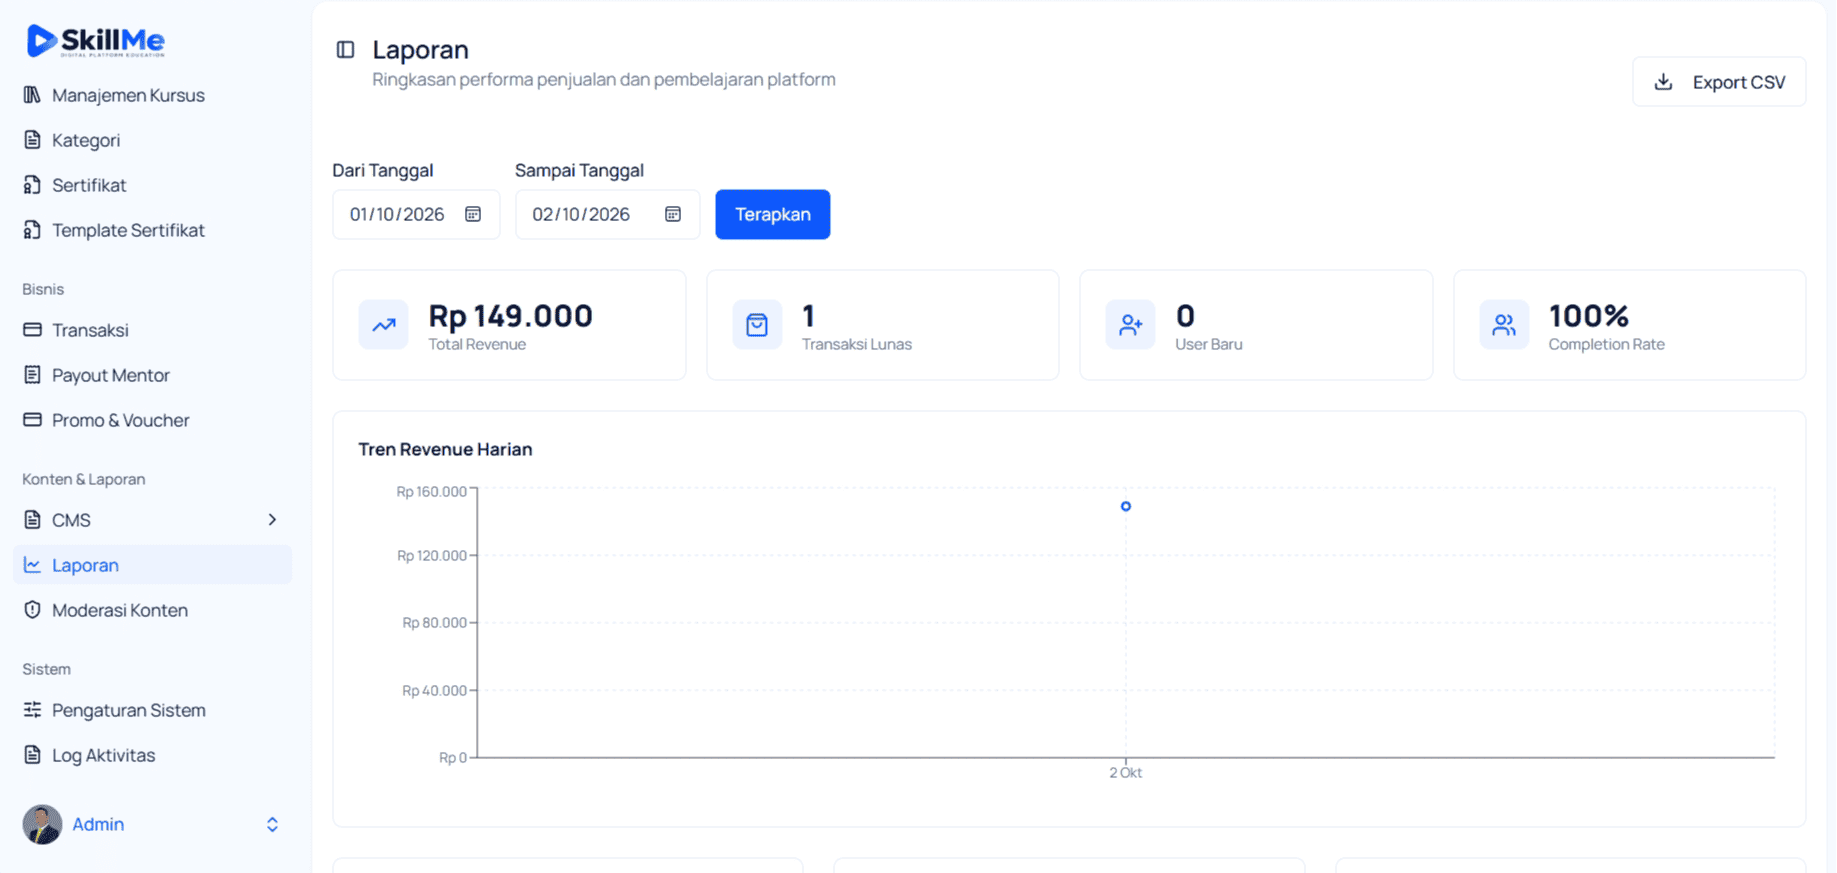Click the Payout Mentor receipt icon
Viewport: 1837px width, 873px height.
click(x=32, y=375)
